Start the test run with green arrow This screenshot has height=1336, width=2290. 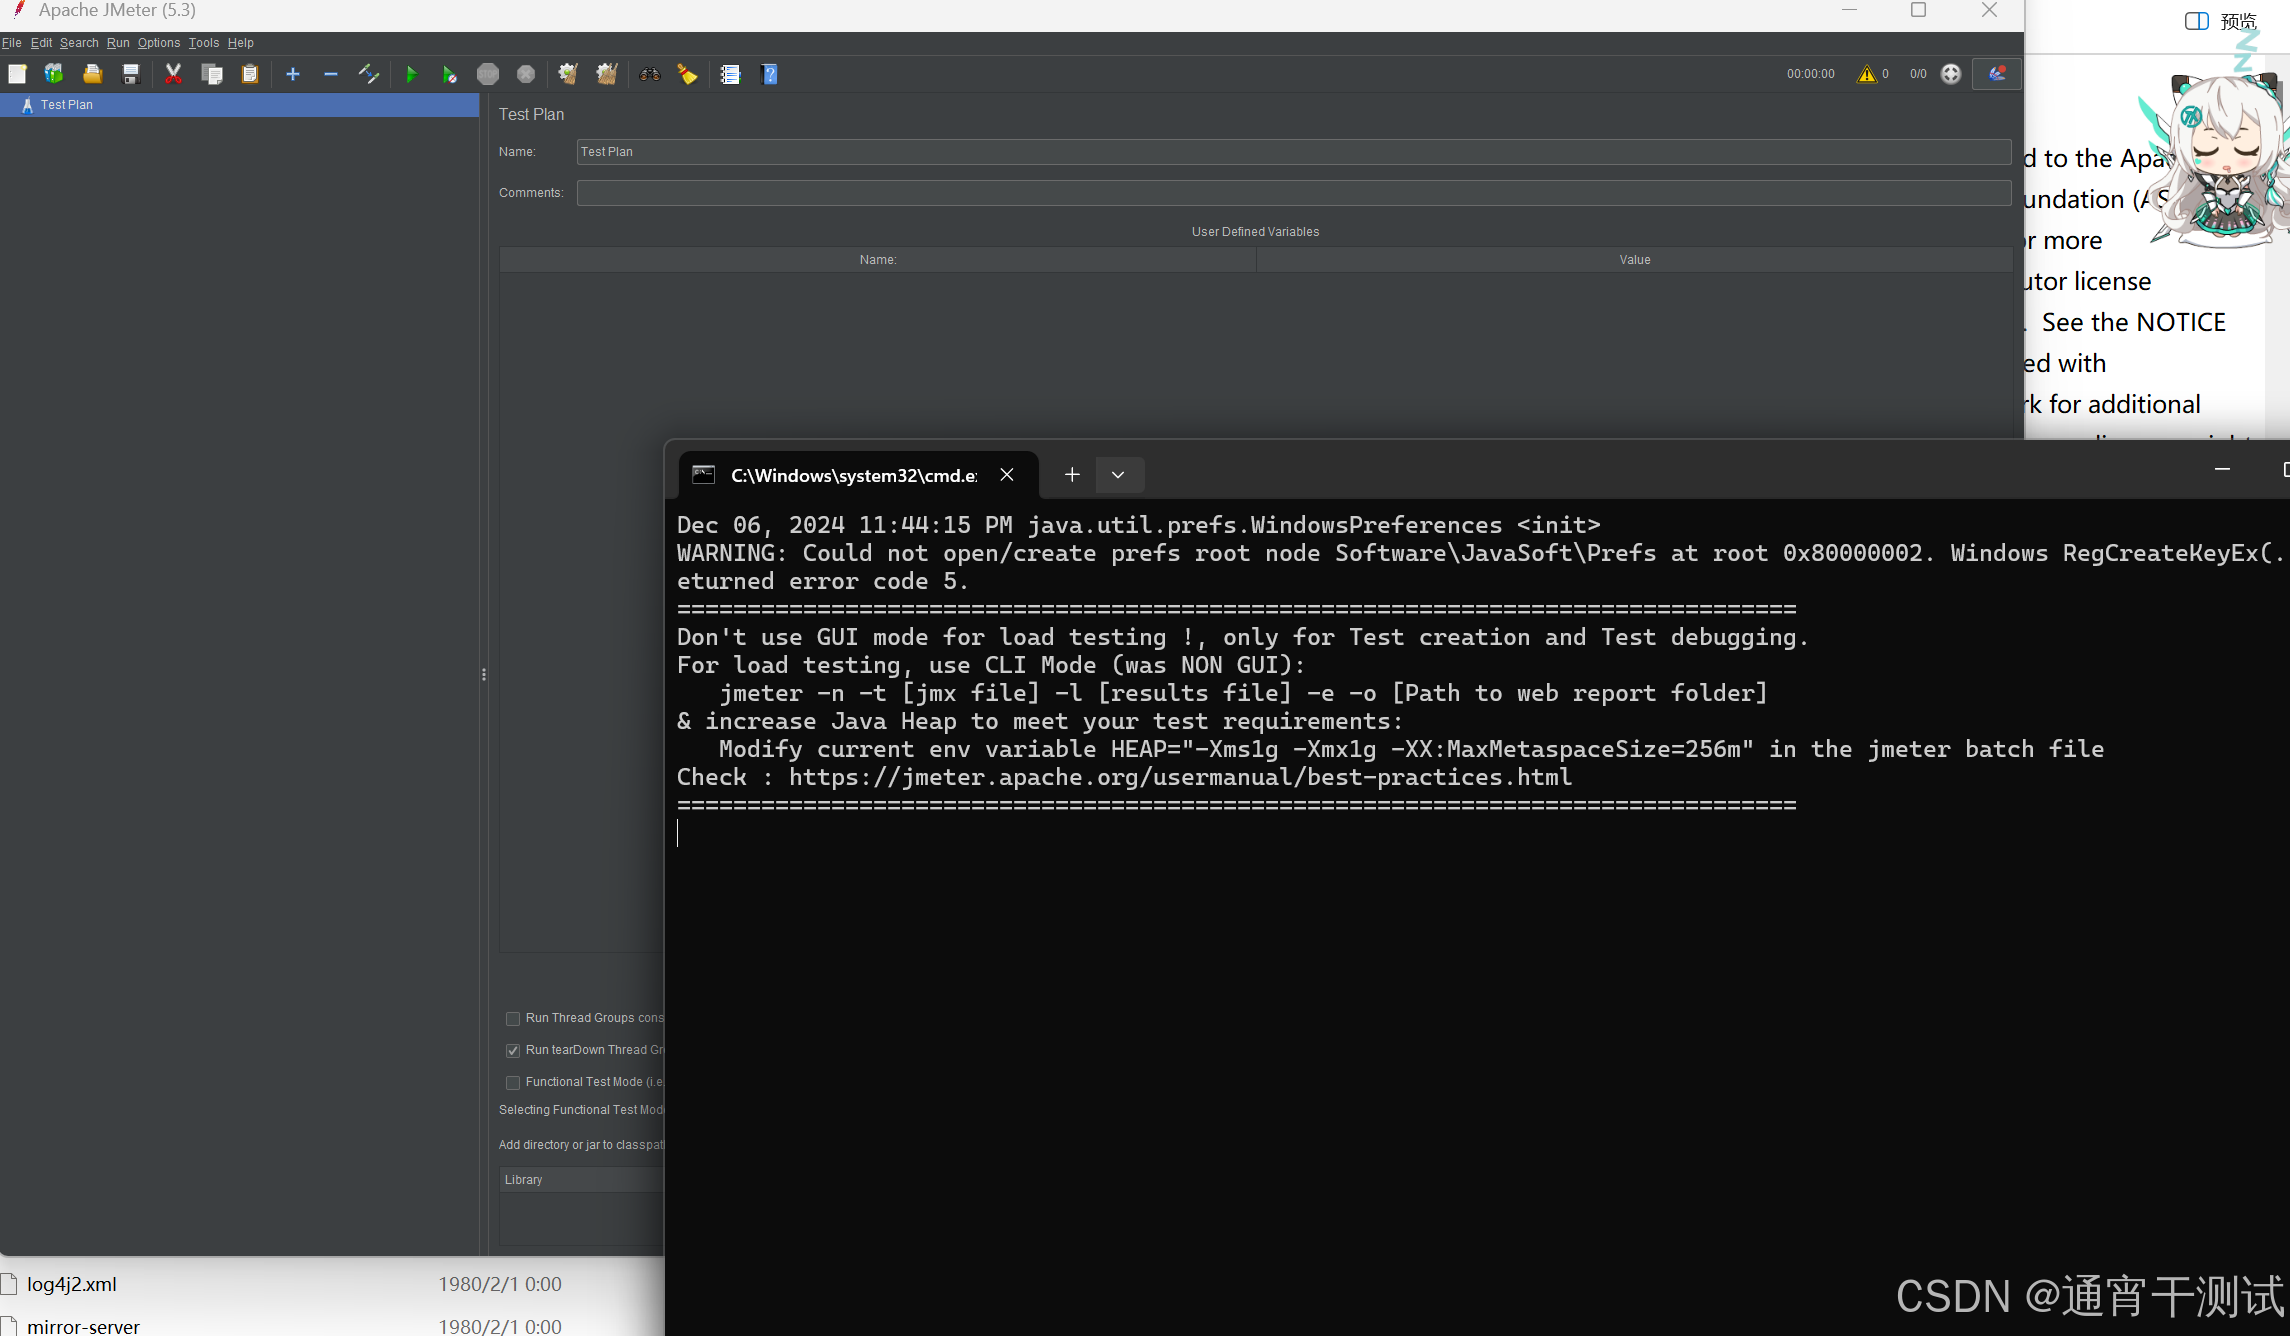412,73
